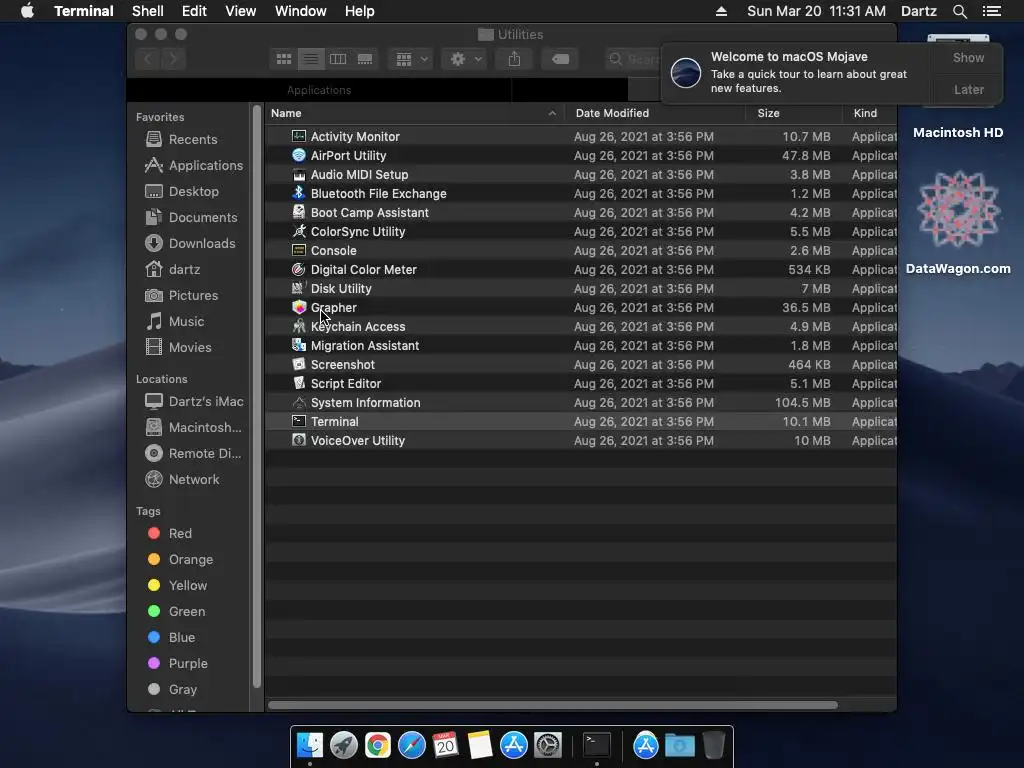Viewport: 1024px width, 768px height.
Task: Open the Help menu
Action: [x=359, y=11]
